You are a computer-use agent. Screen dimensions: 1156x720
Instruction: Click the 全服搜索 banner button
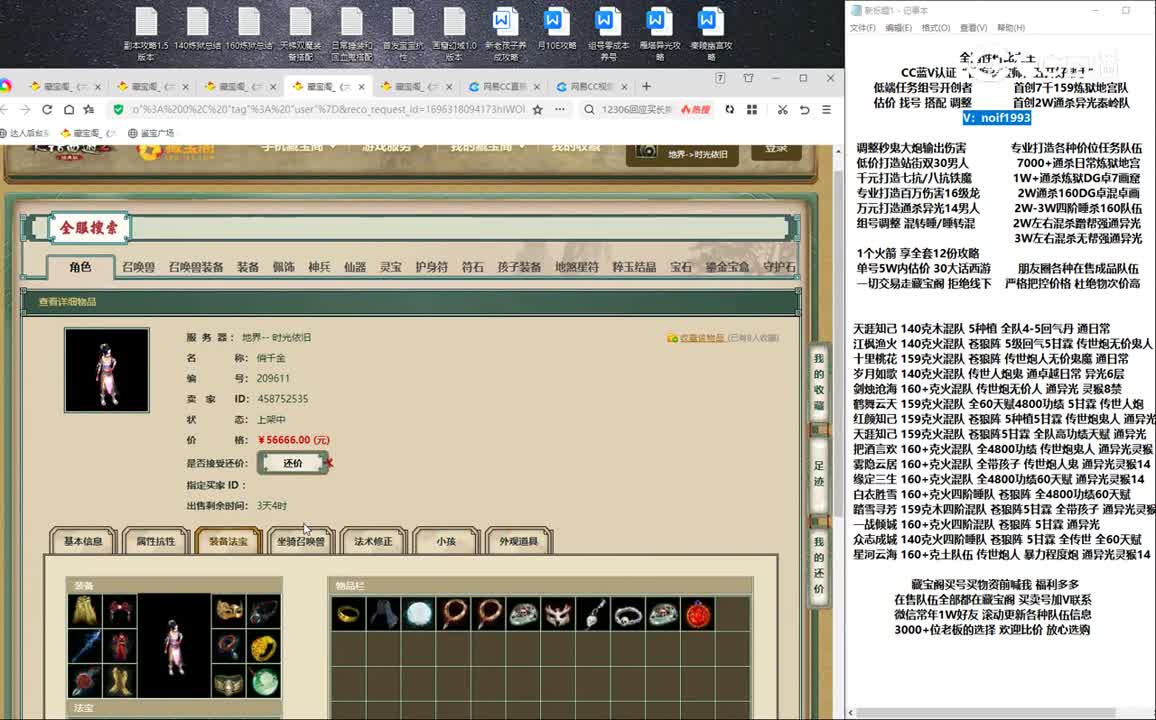(x=89, y=228)
